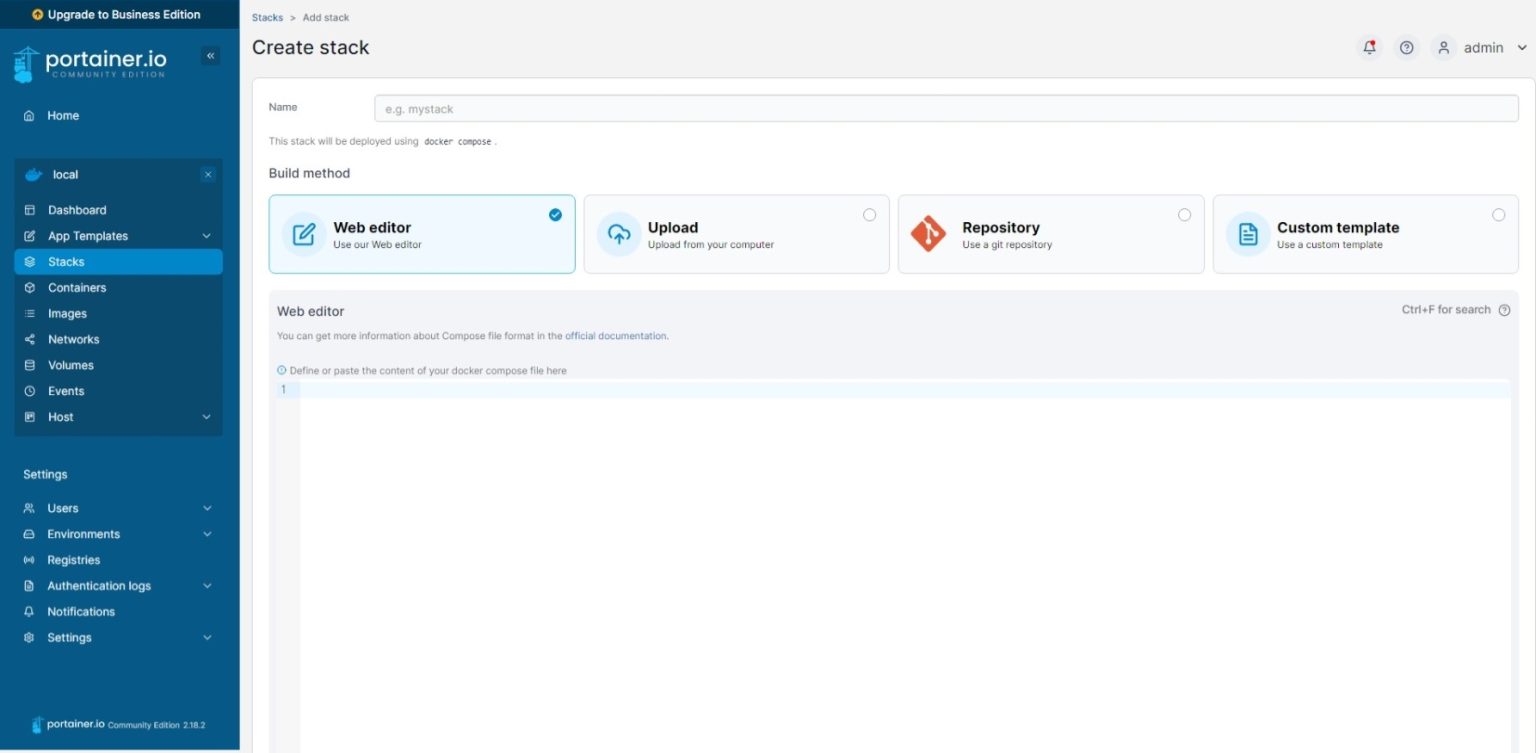Open Events menu item

click(x=118, y=392)
